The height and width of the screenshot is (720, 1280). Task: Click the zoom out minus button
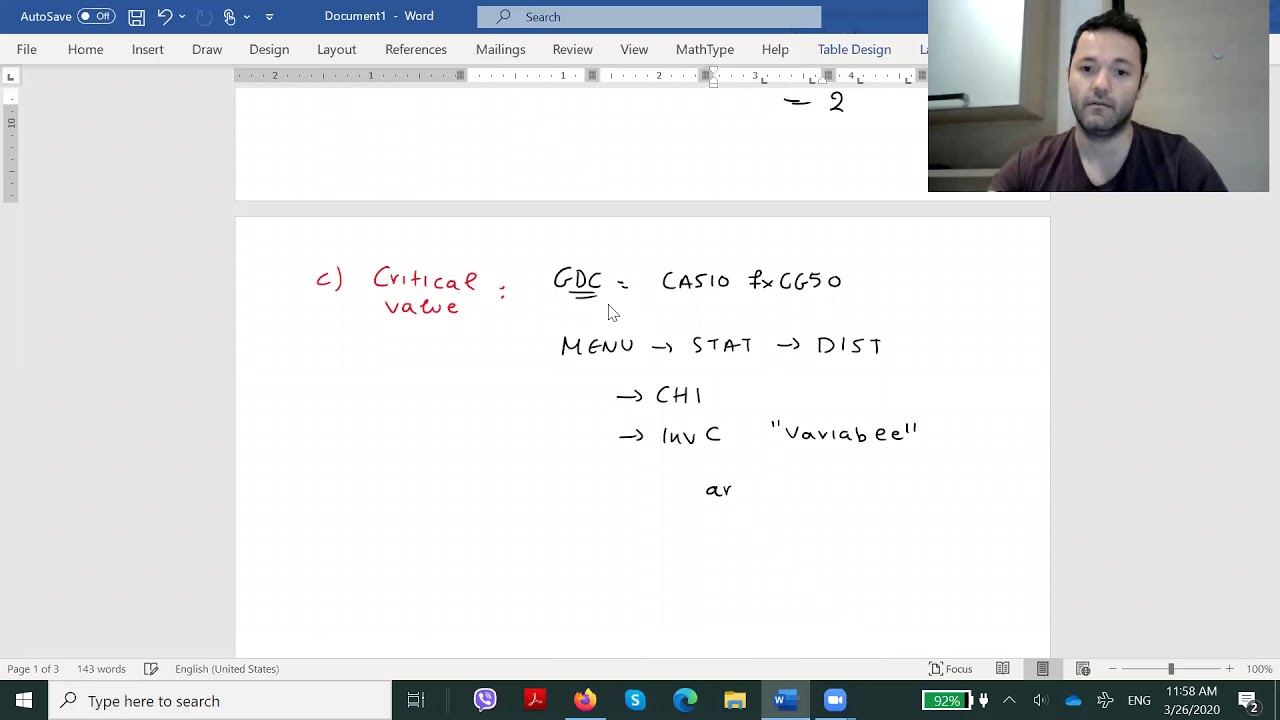point(1112,669)
